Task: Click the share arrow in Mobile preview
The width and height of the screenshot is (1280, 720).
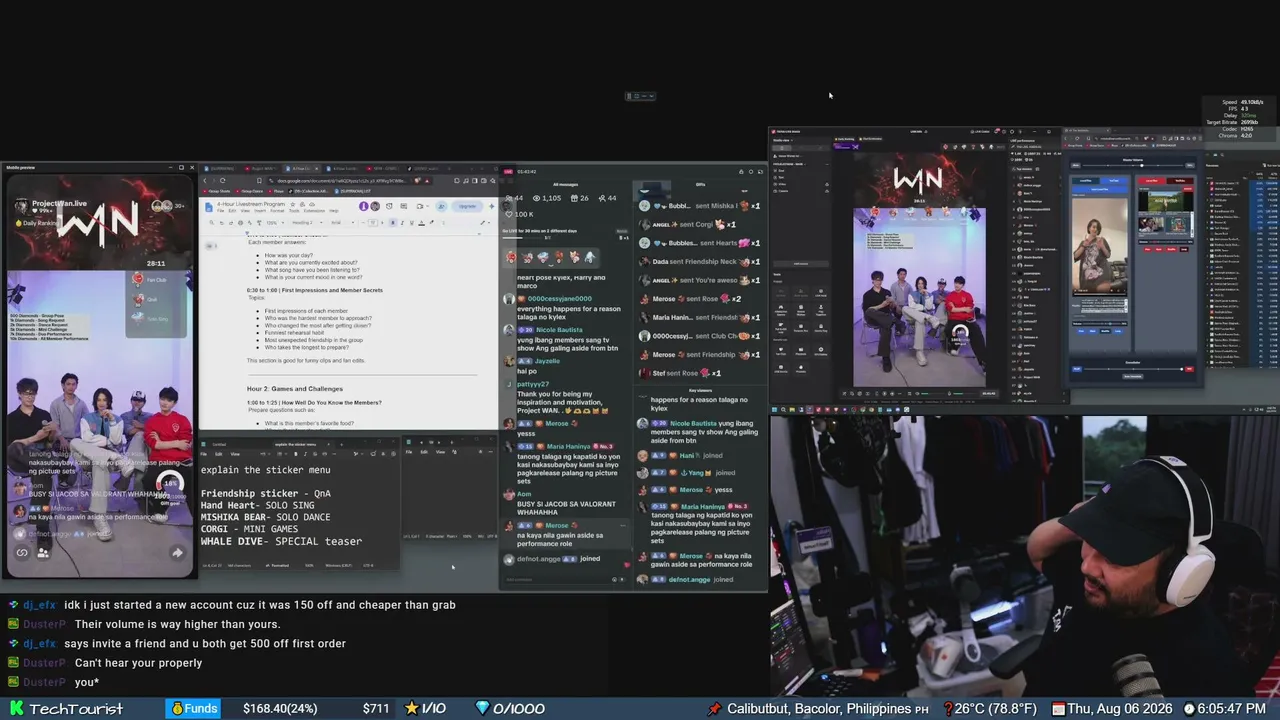Action: pos(177,552)
